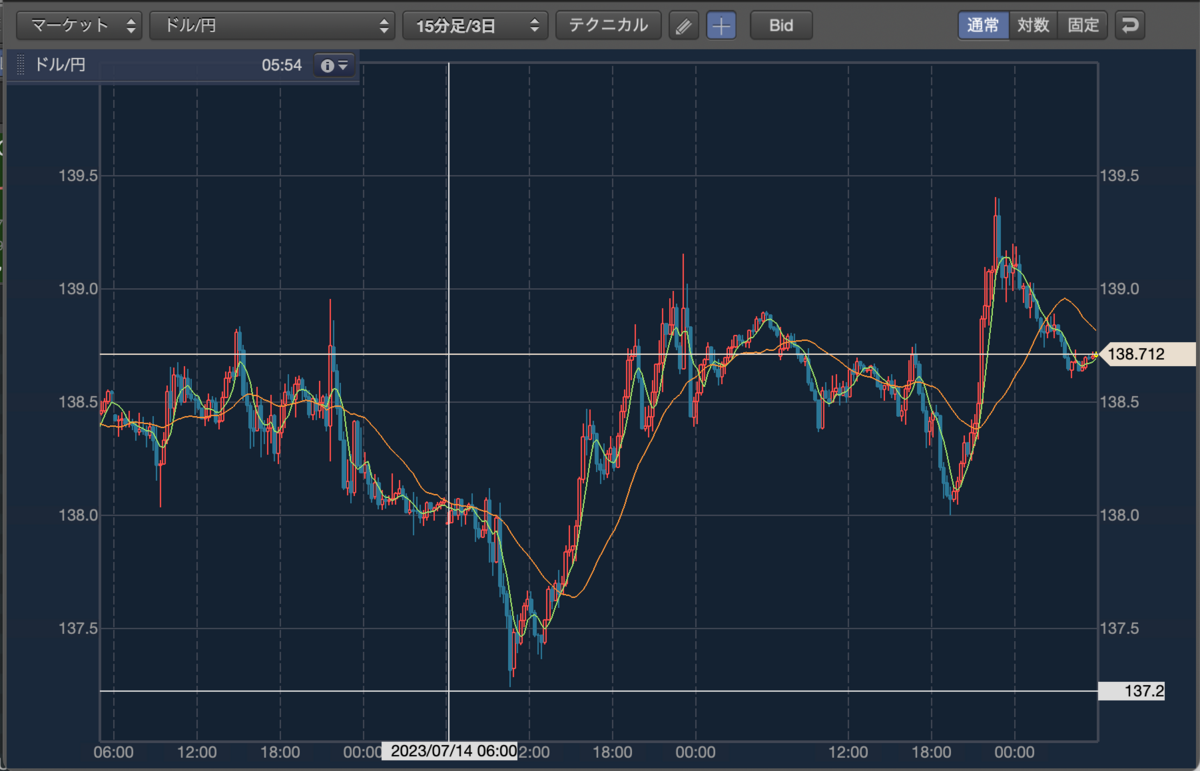Select 通常 scale mode
1200x771 pixels.
tap(983, 26)
